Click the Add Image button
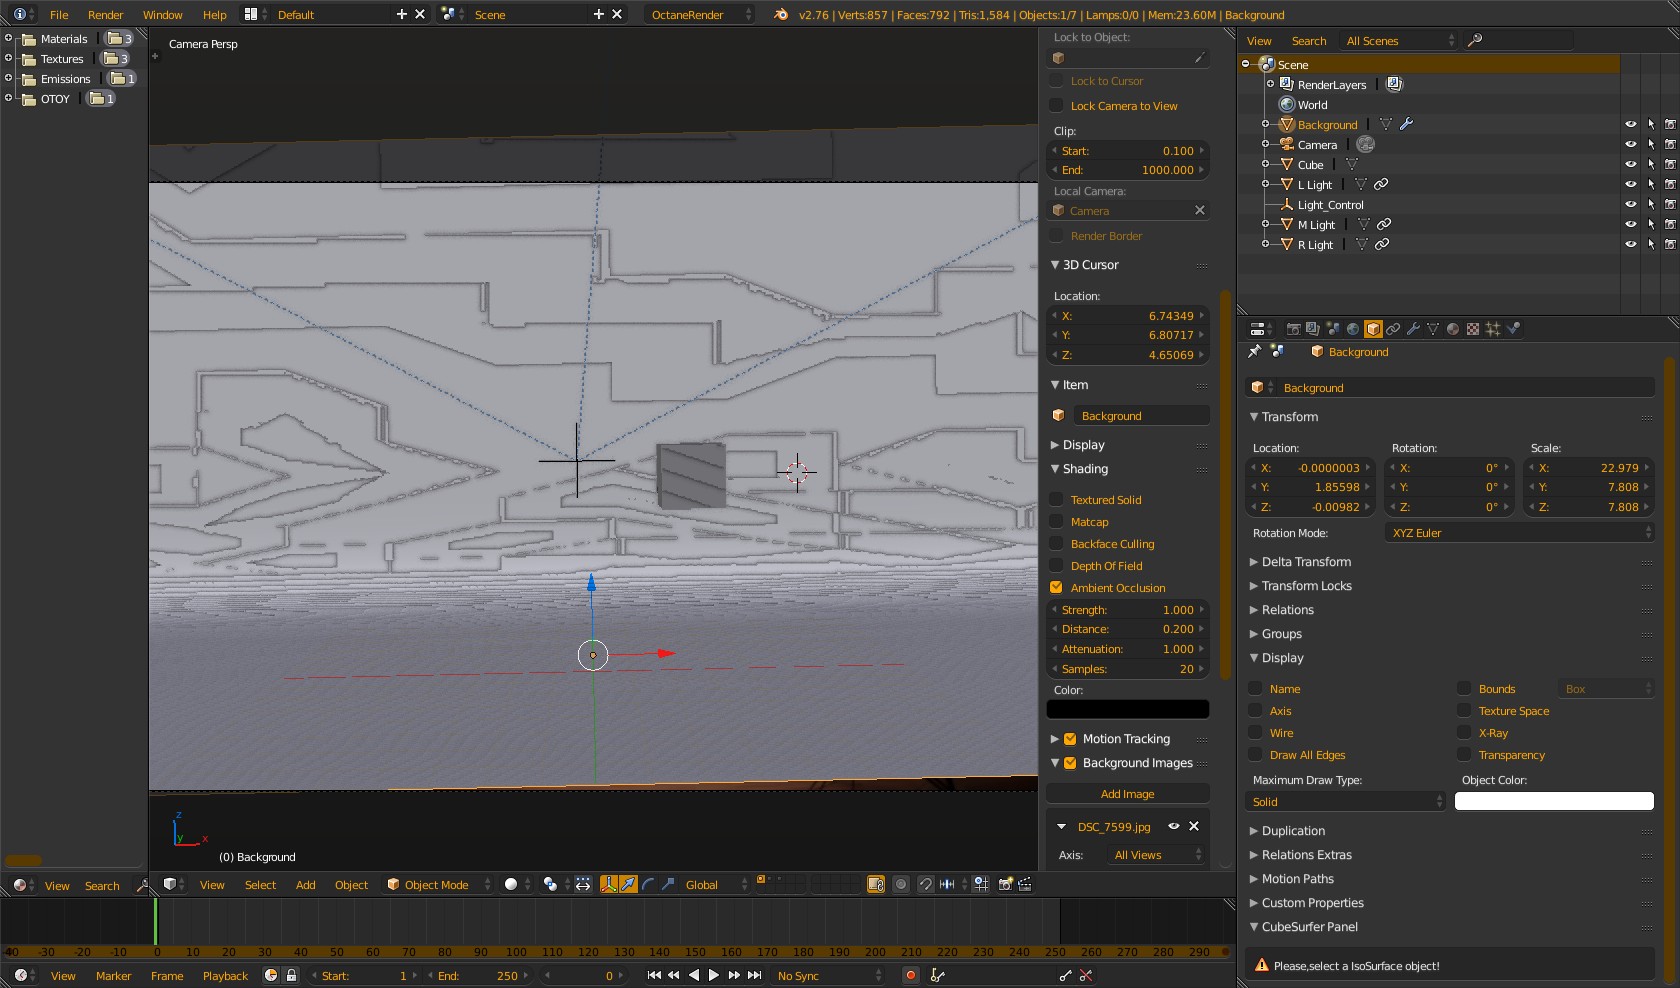This screenshot has height=988, width=1680. pos(1128,794)
